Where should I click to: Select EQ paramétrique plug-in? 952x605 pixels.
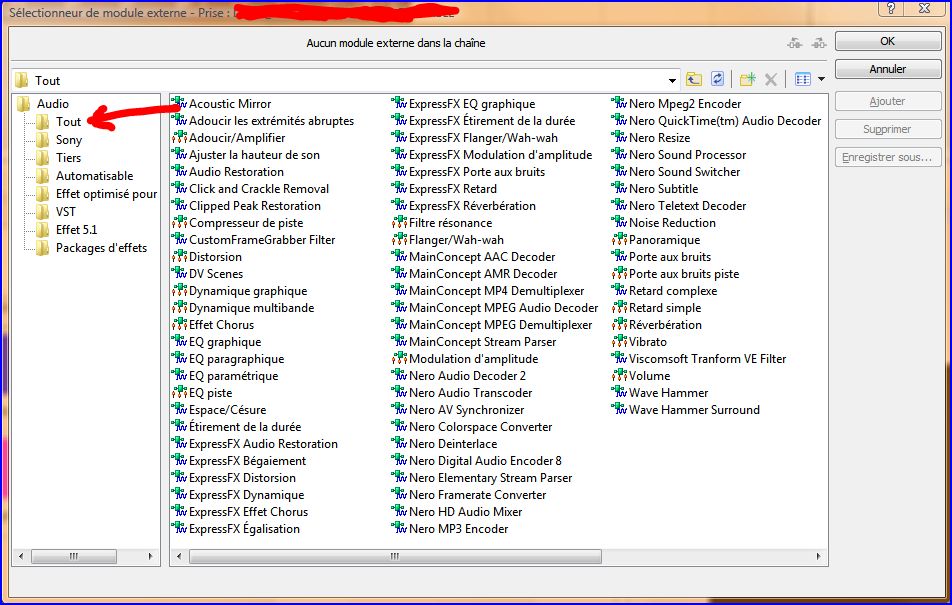pyautogui.click(x=233, y=375)
